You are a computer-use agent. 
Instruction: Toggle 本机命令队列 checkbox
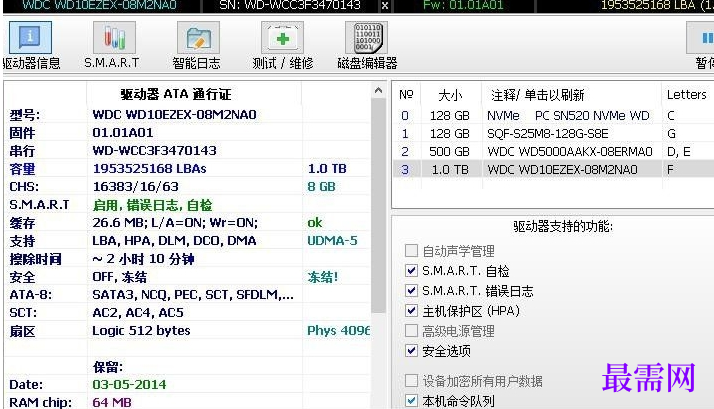[x=411, y=400]
